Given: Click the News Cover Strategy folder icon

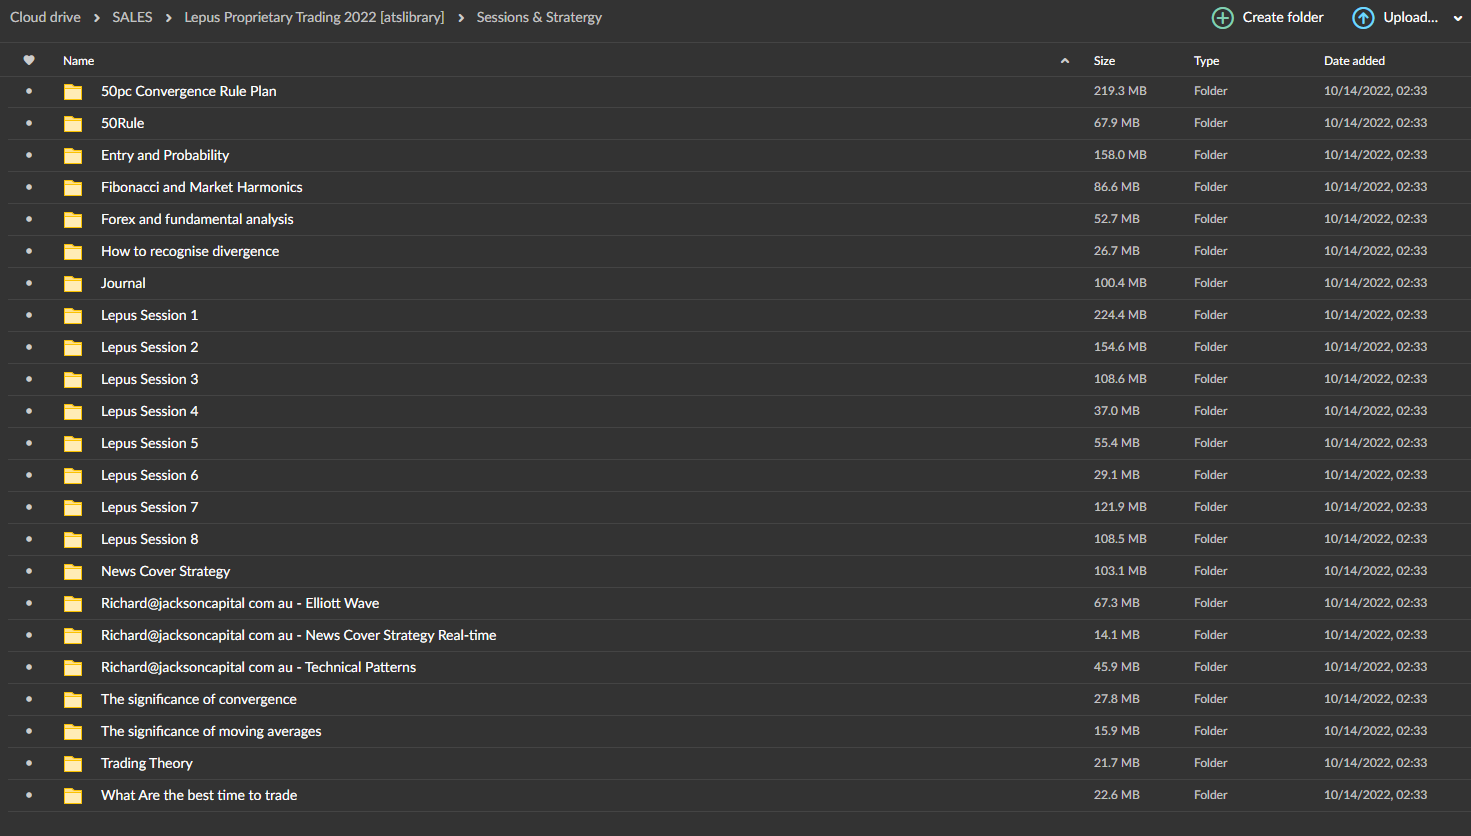Looking at the screenshot, I should pyautogui.click(x=73, y=572).
